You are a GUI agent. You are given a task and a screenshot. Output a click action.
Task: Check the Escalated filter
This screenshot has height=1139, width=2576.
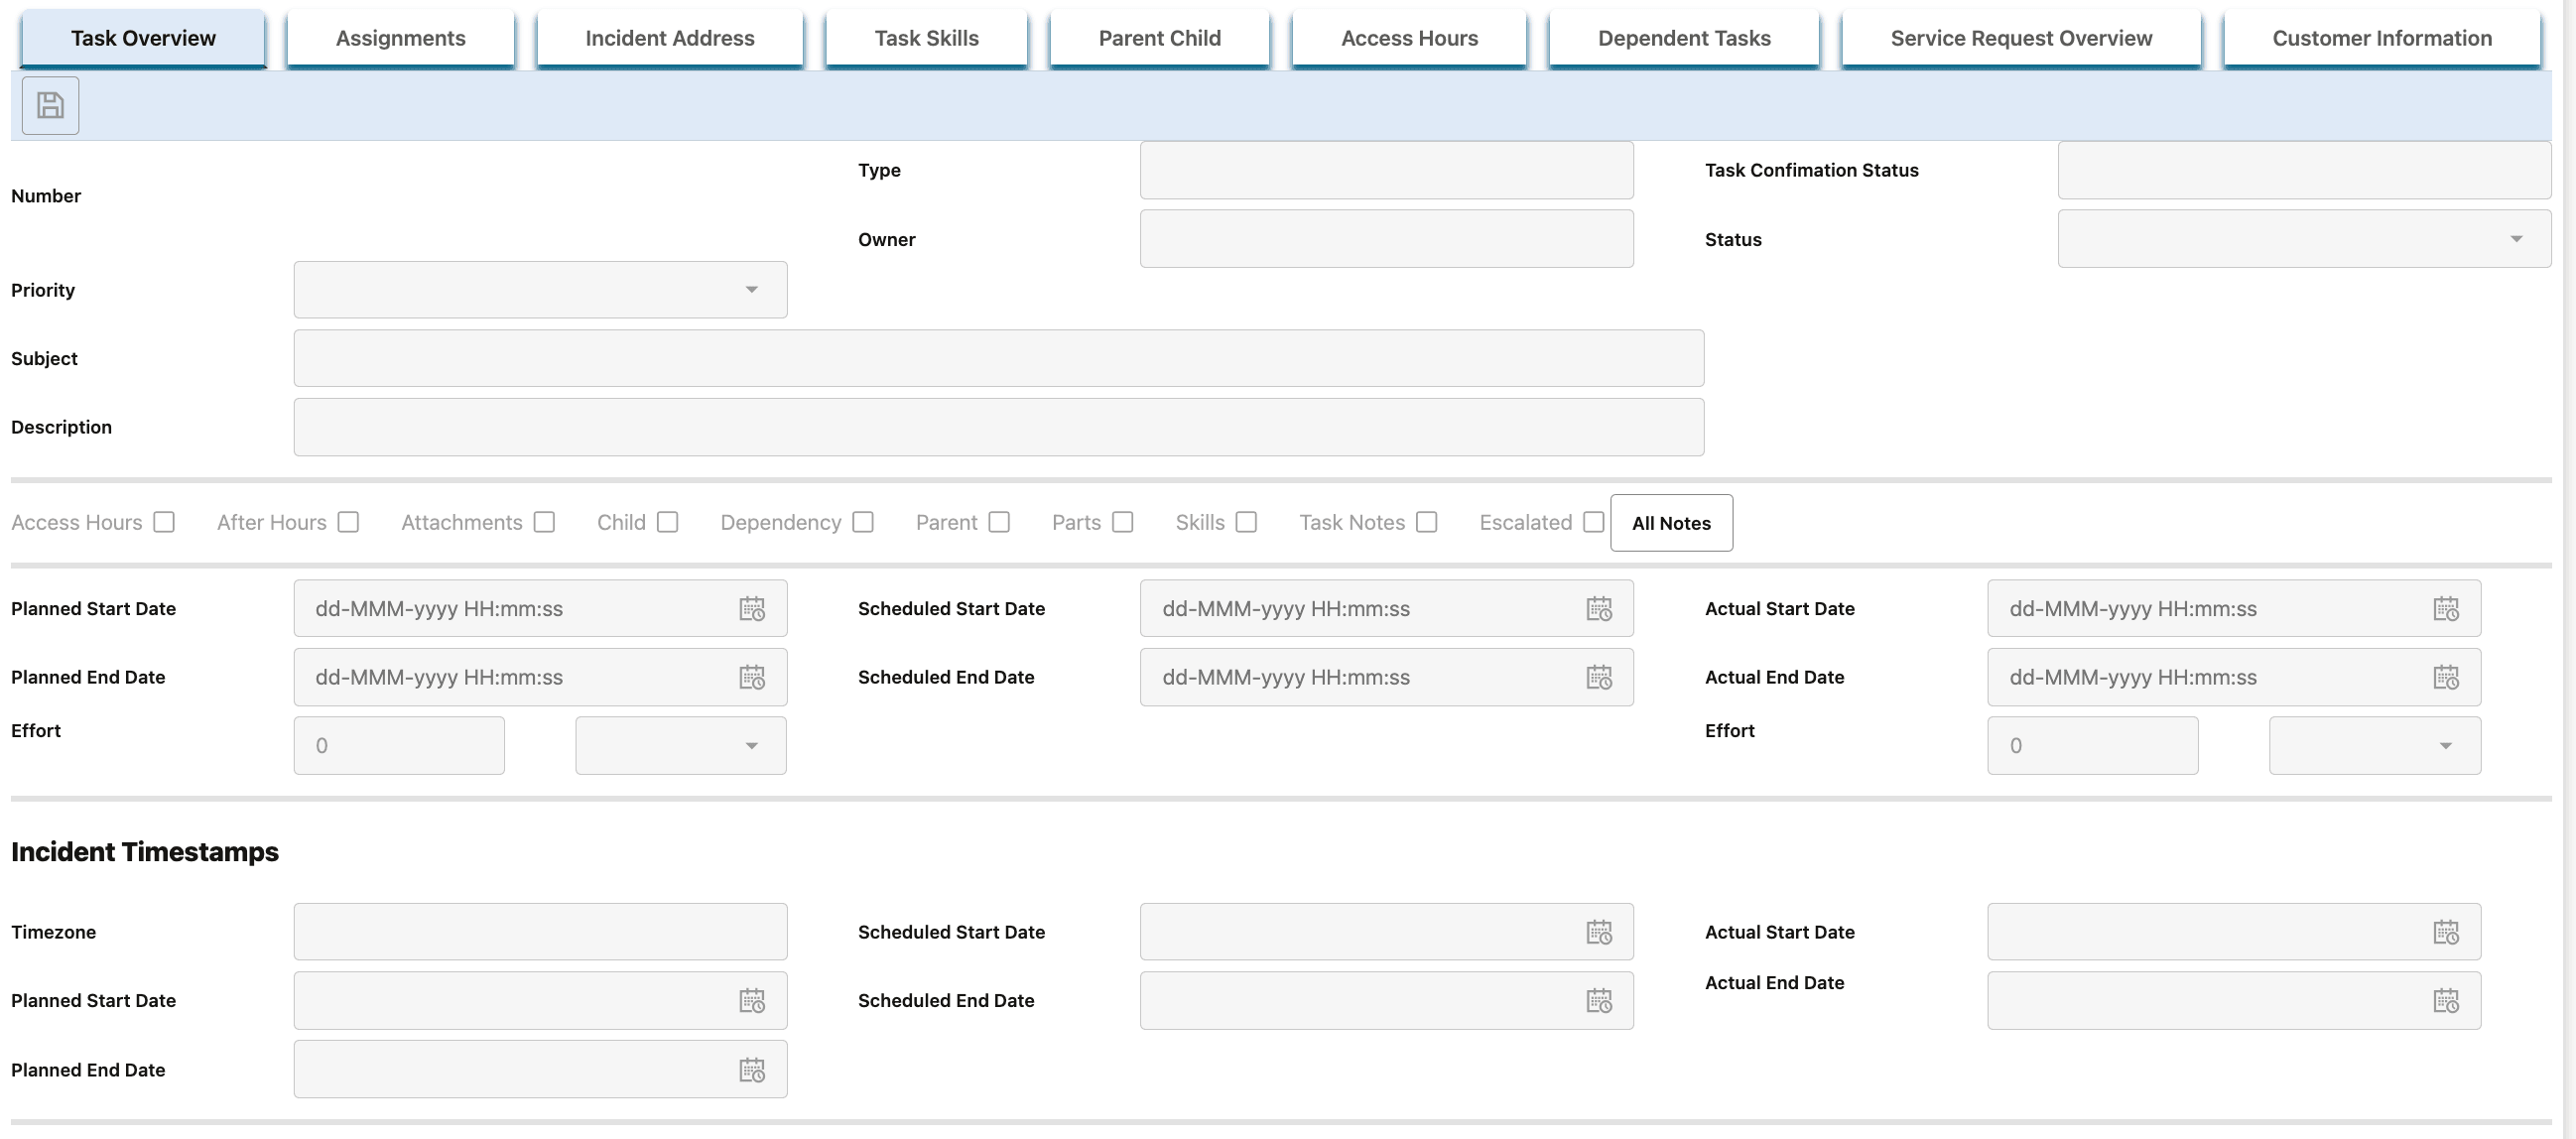pyautogui.click(x=1595, y=522)
